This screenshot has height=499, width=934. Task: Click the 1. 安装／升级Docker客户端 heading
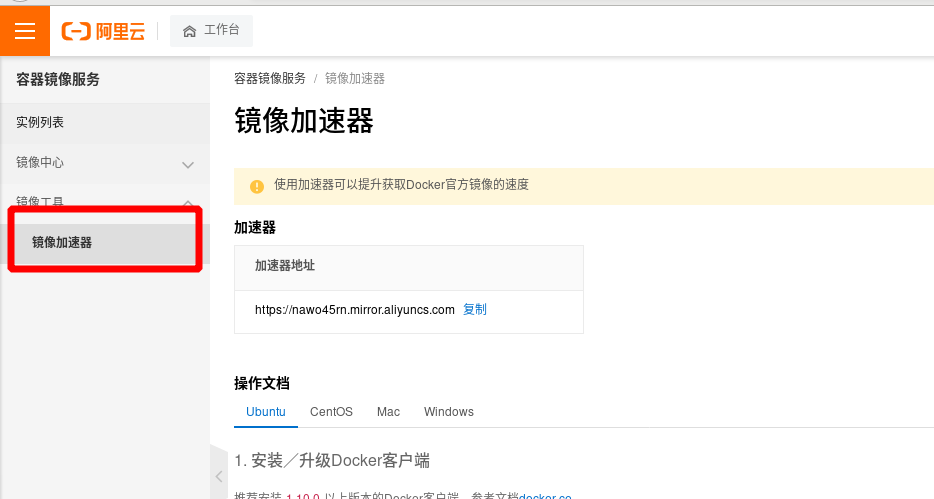332,460
